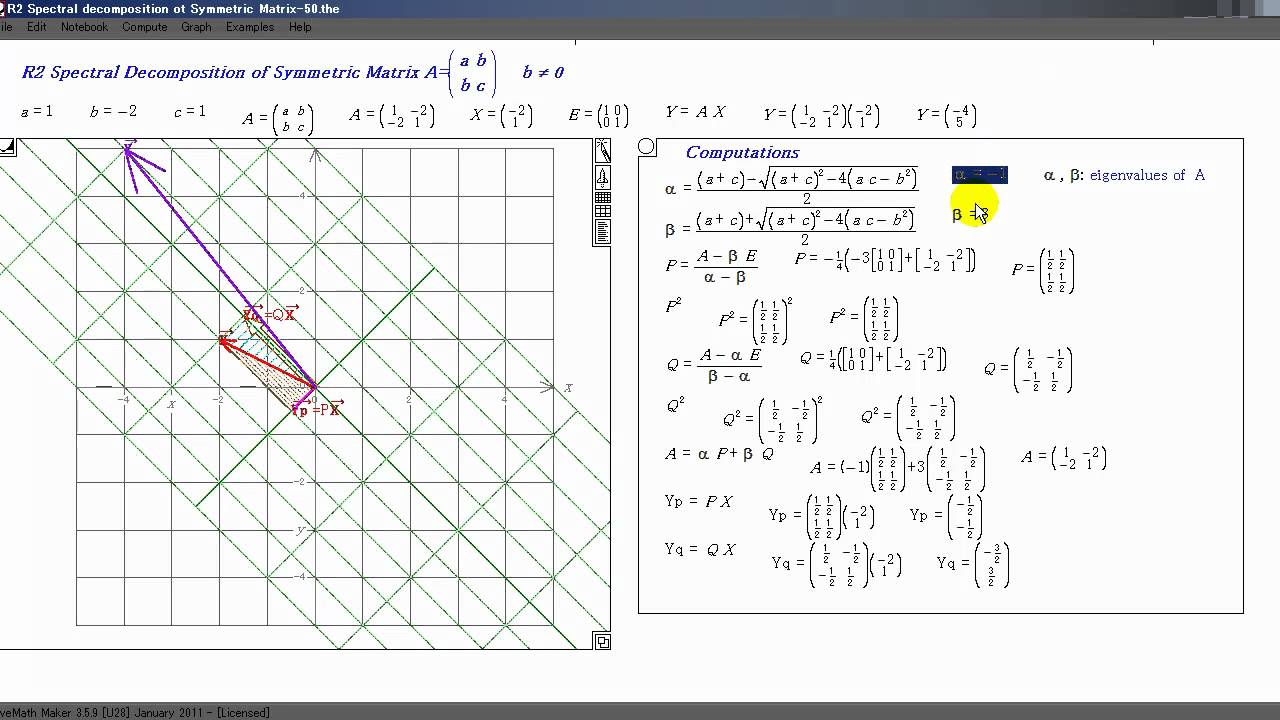This screenshot has width=1280, height=720.
Task: Open the Compute menu
Action: coord(145,27)
